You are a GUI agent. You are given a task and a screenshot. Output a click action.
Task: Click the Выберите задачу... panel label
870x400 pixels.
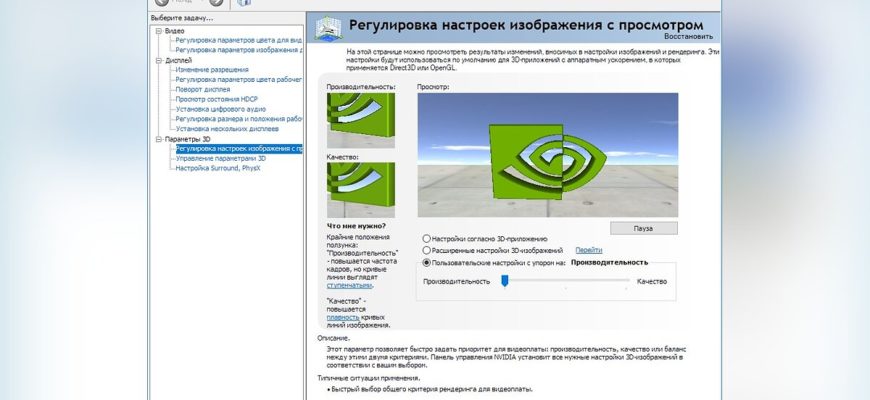click(x=181, y=18)
